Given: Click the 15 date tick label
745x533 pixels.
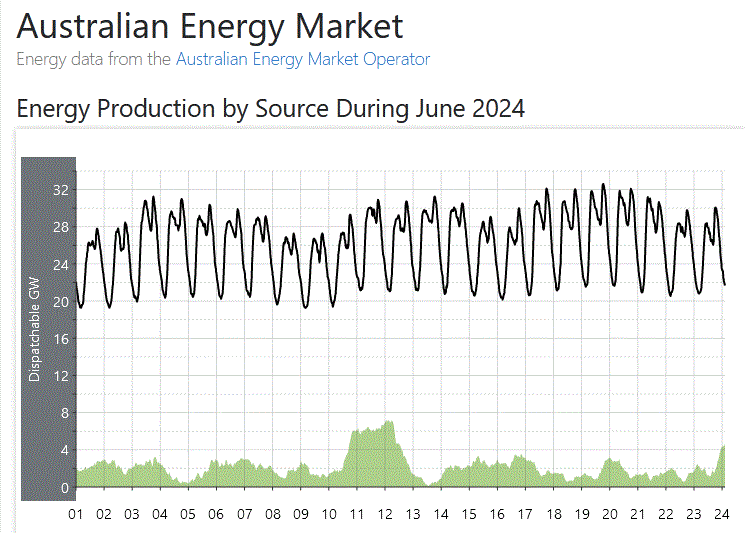Looking at the screenshot, I should 470,514.
